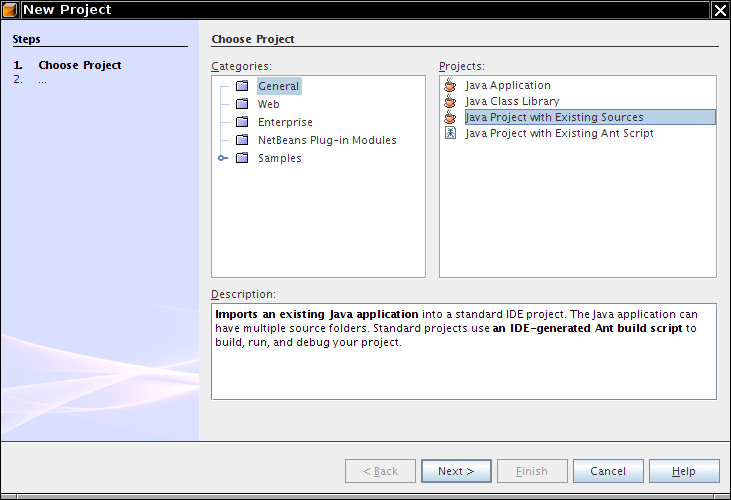Select the Web category
Image resolution: width=731 pixels, height=500 pixels.
point(269,104)
